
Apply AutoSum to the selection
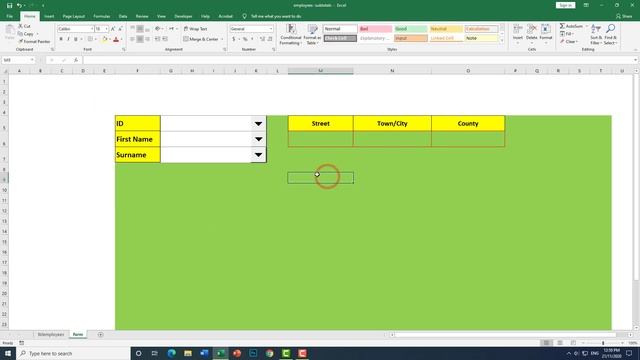[x=571, y=26]
